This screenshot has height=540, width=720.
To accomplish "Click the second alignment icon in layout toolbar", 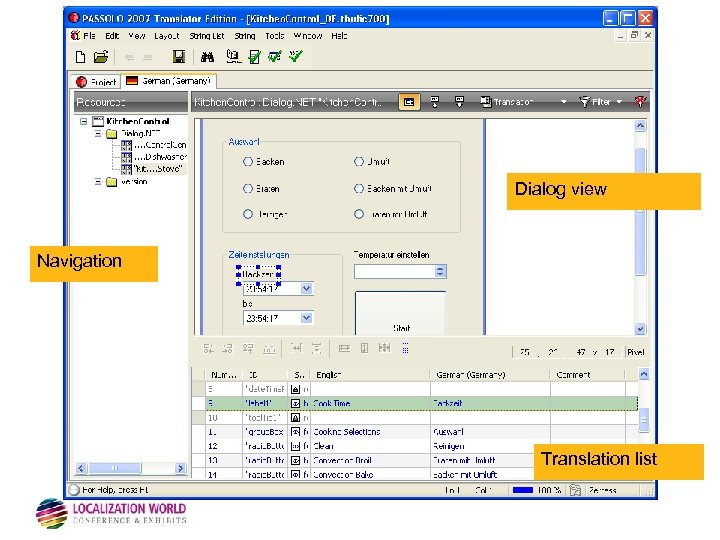I will [x=228, y=349].
